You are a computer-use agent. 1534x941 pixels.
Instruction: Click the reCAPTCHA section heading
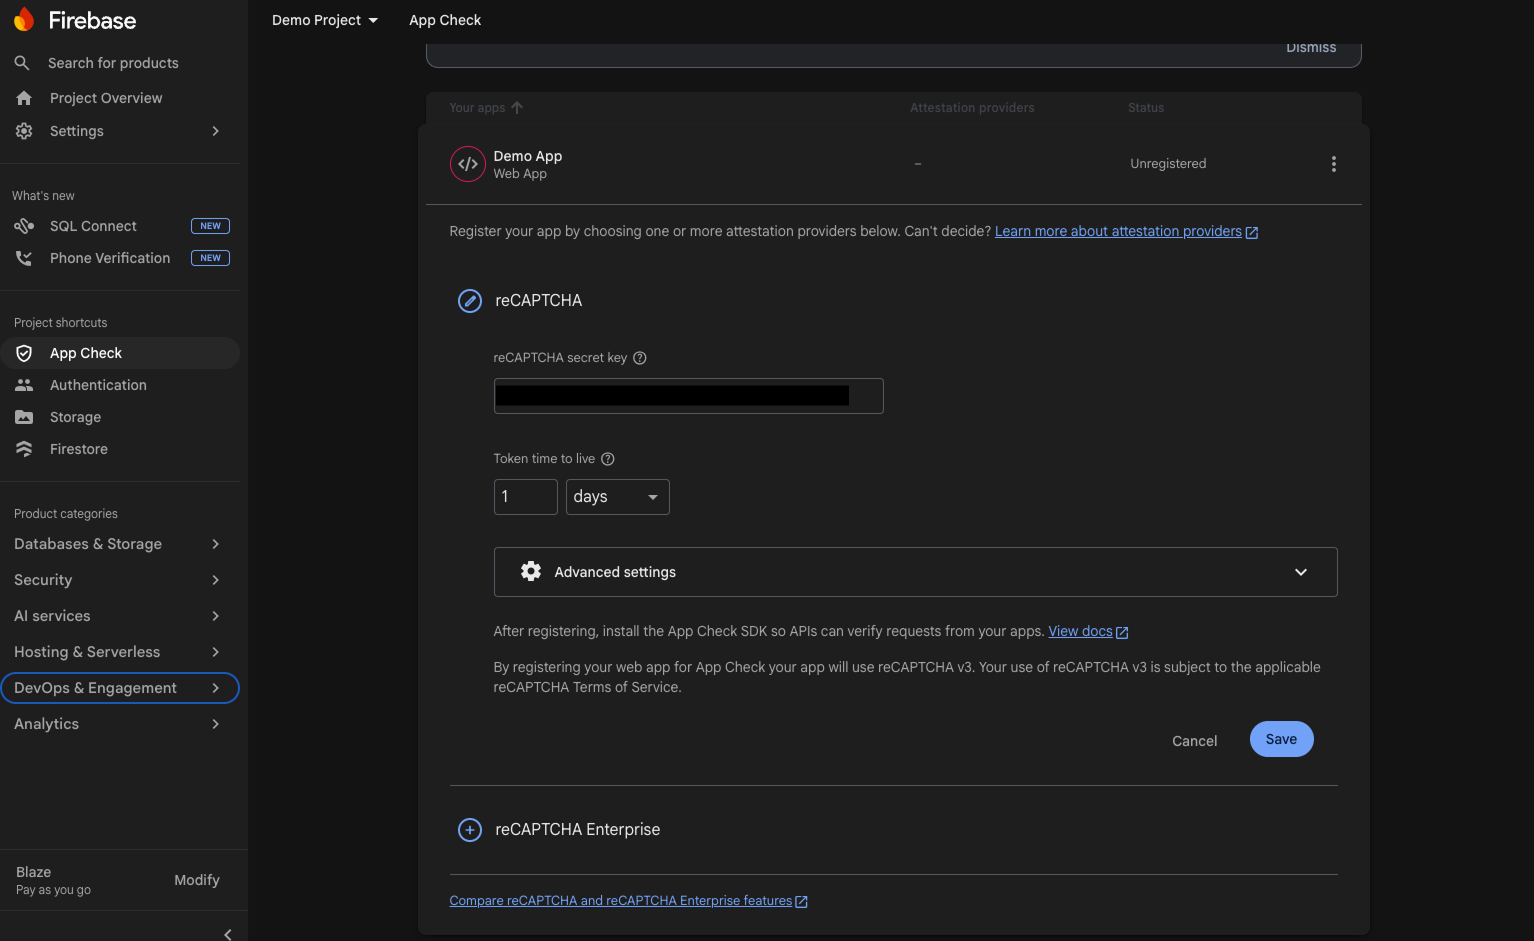(538, 301)
